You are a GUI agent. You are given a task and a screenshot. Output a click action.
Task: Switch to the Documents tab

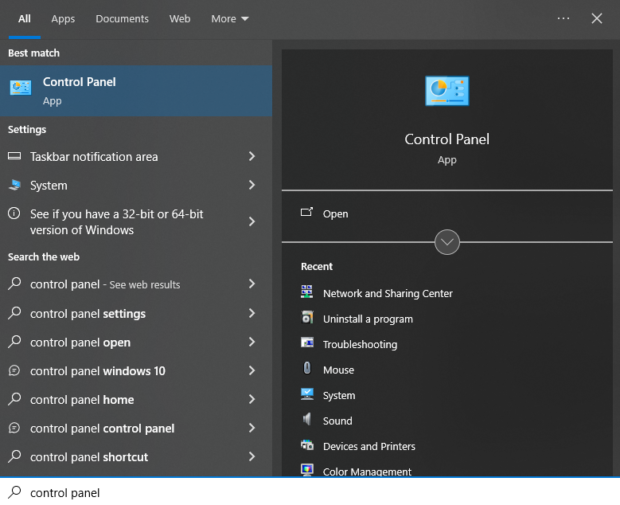tap(122, 19)
